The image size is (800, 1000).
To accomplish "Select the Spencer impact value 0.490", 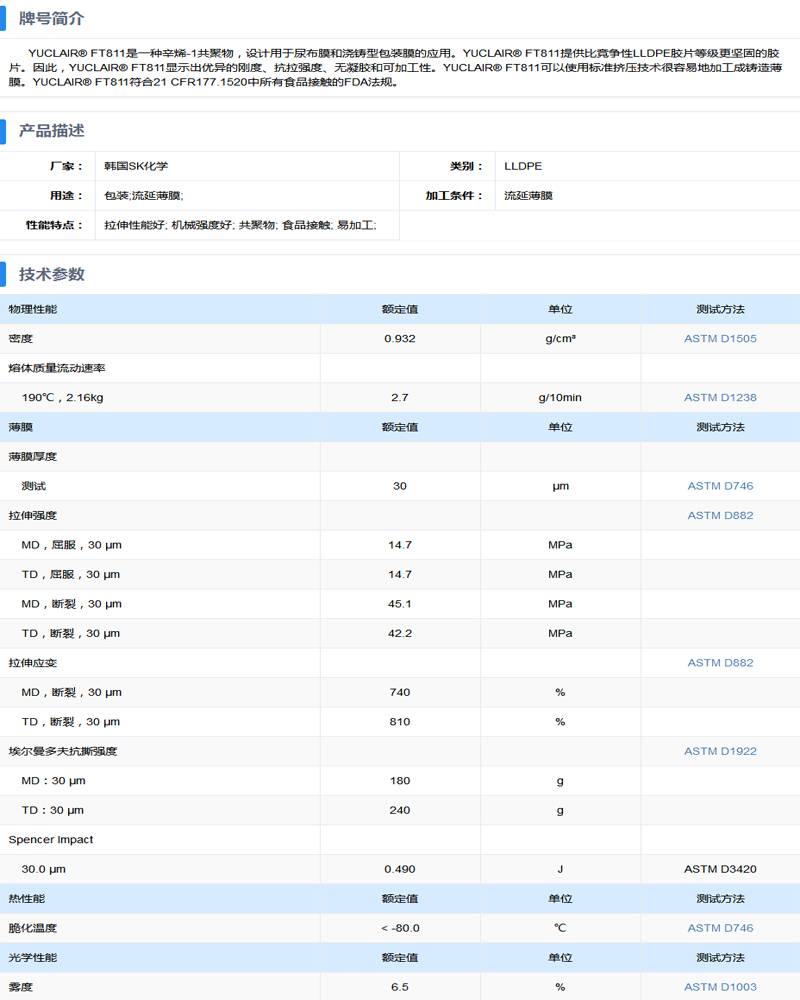I will [400, 869].
